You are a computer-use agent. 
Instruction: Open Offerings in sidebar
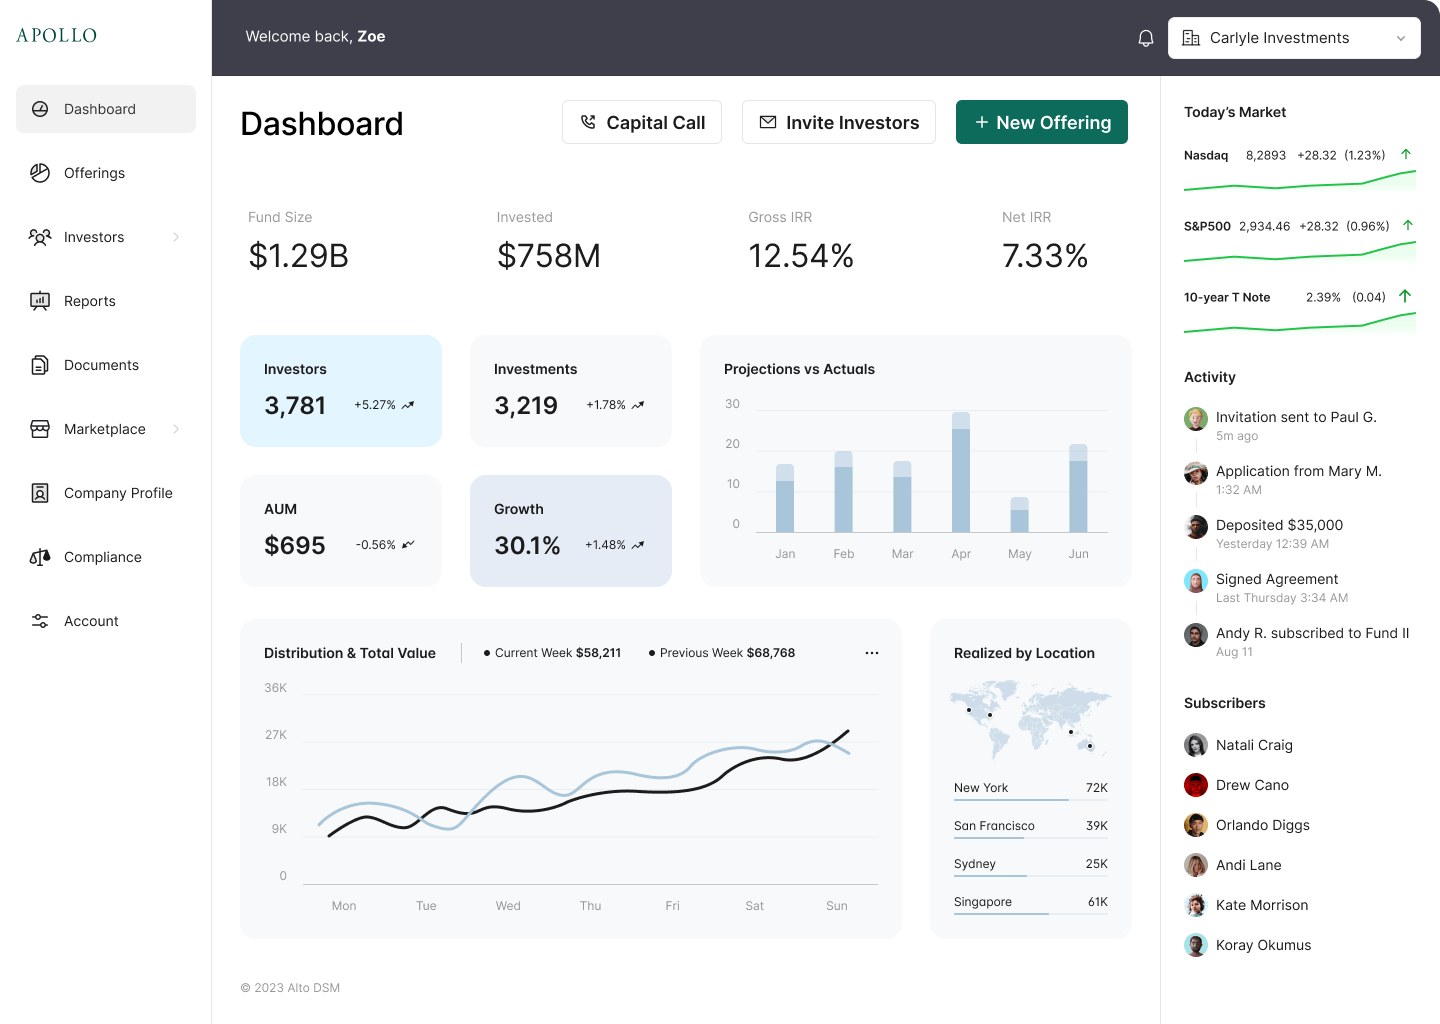click(106, 173)
